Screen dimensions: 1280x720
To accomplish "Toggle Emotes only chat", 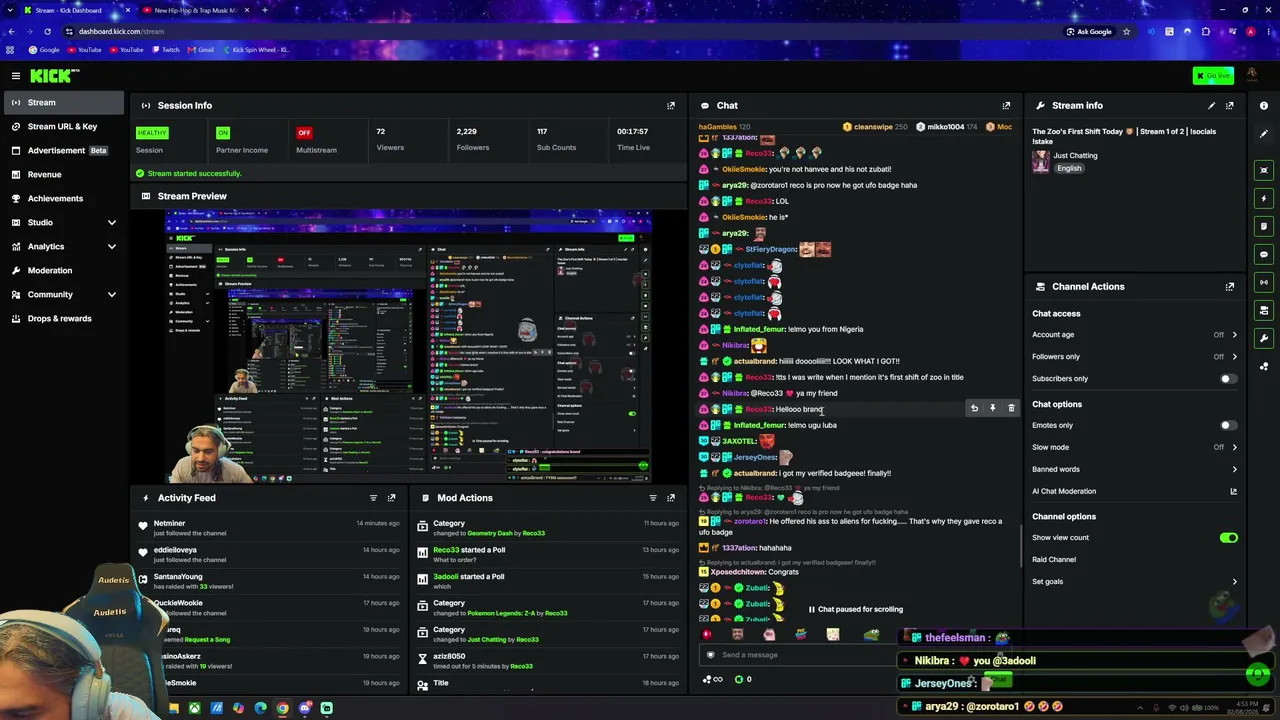I will (x=1228, y=425).
